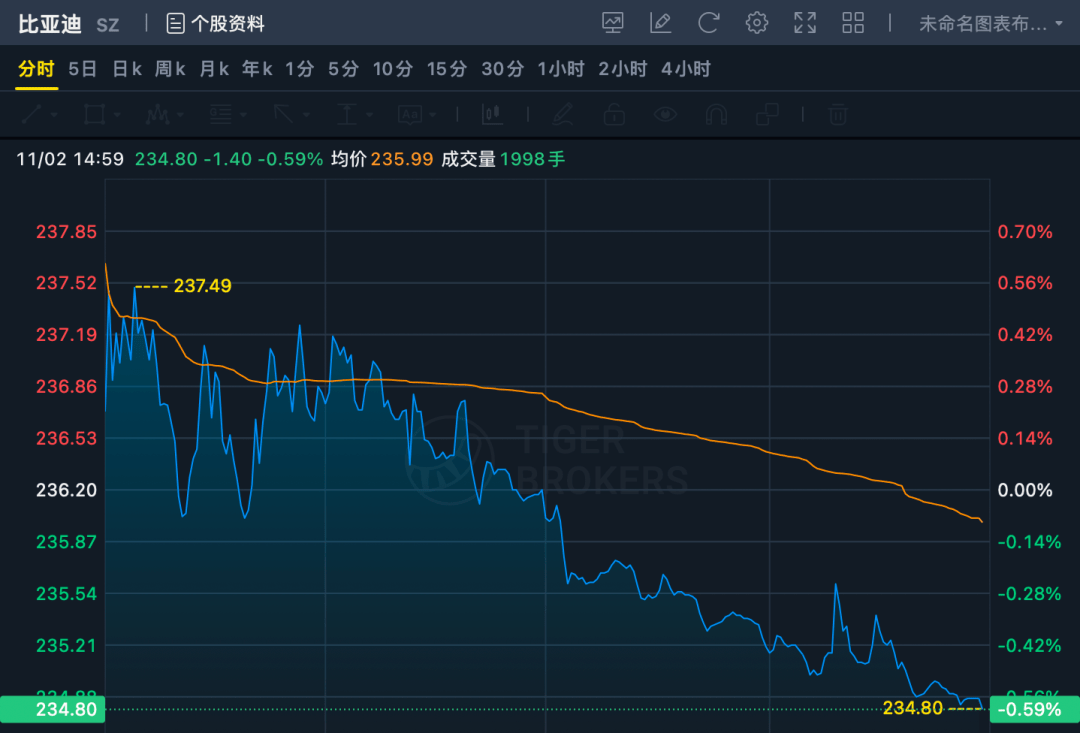Screen dimensions: 1080x733
Task: Click the candlestick indicator icon
Action: (492, 114)
